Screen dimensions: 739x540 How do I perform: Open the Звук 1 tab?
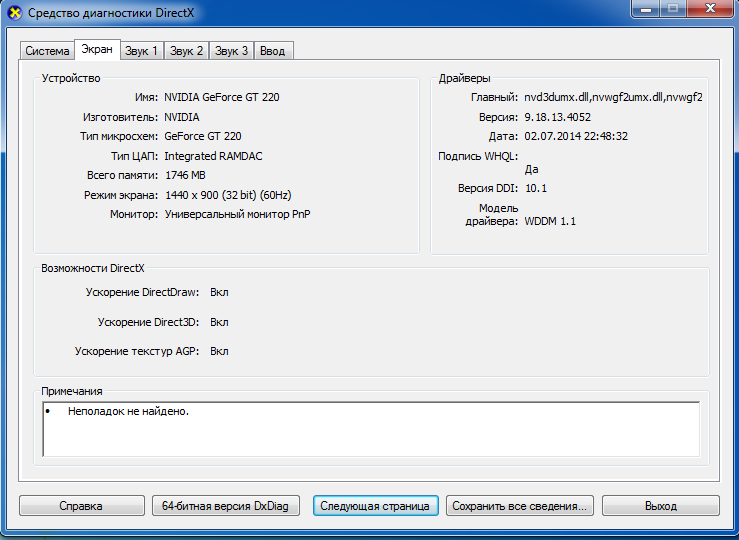pos(141,51)
